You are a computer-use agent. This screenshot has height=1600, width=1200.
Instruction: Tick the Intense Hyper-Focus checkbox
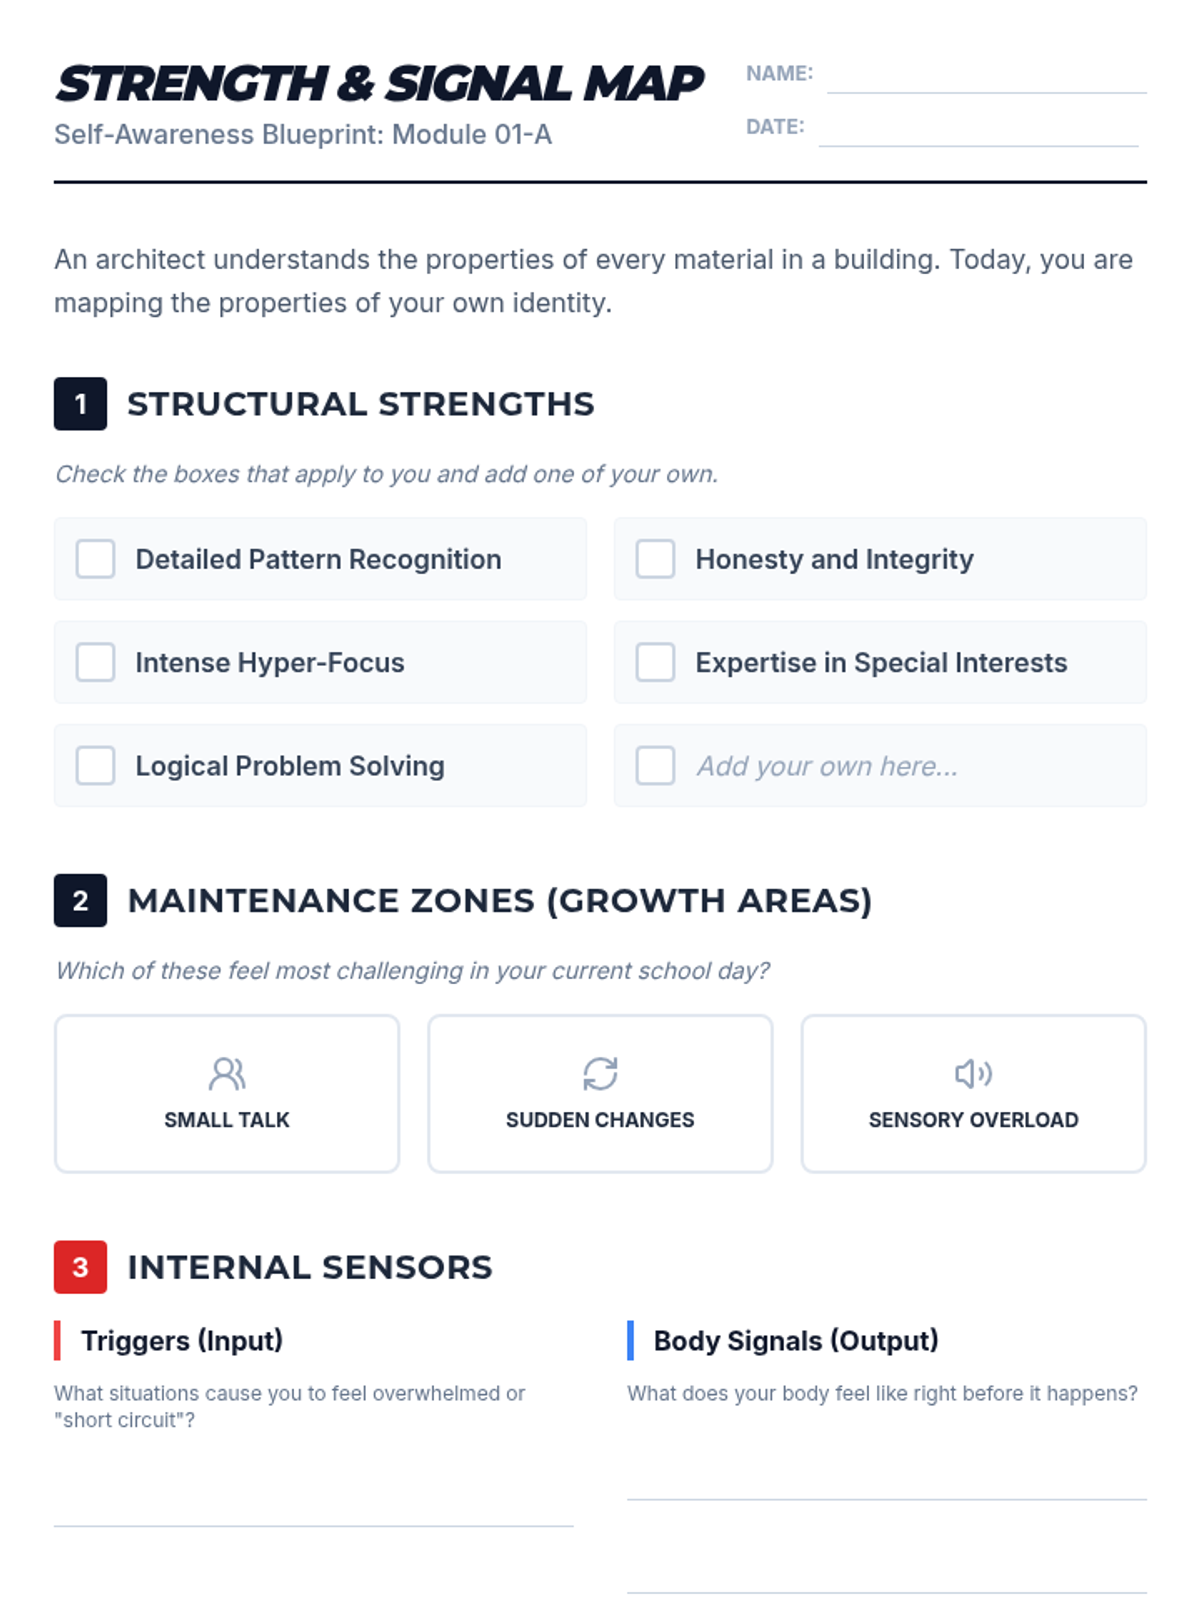point(96,662)
